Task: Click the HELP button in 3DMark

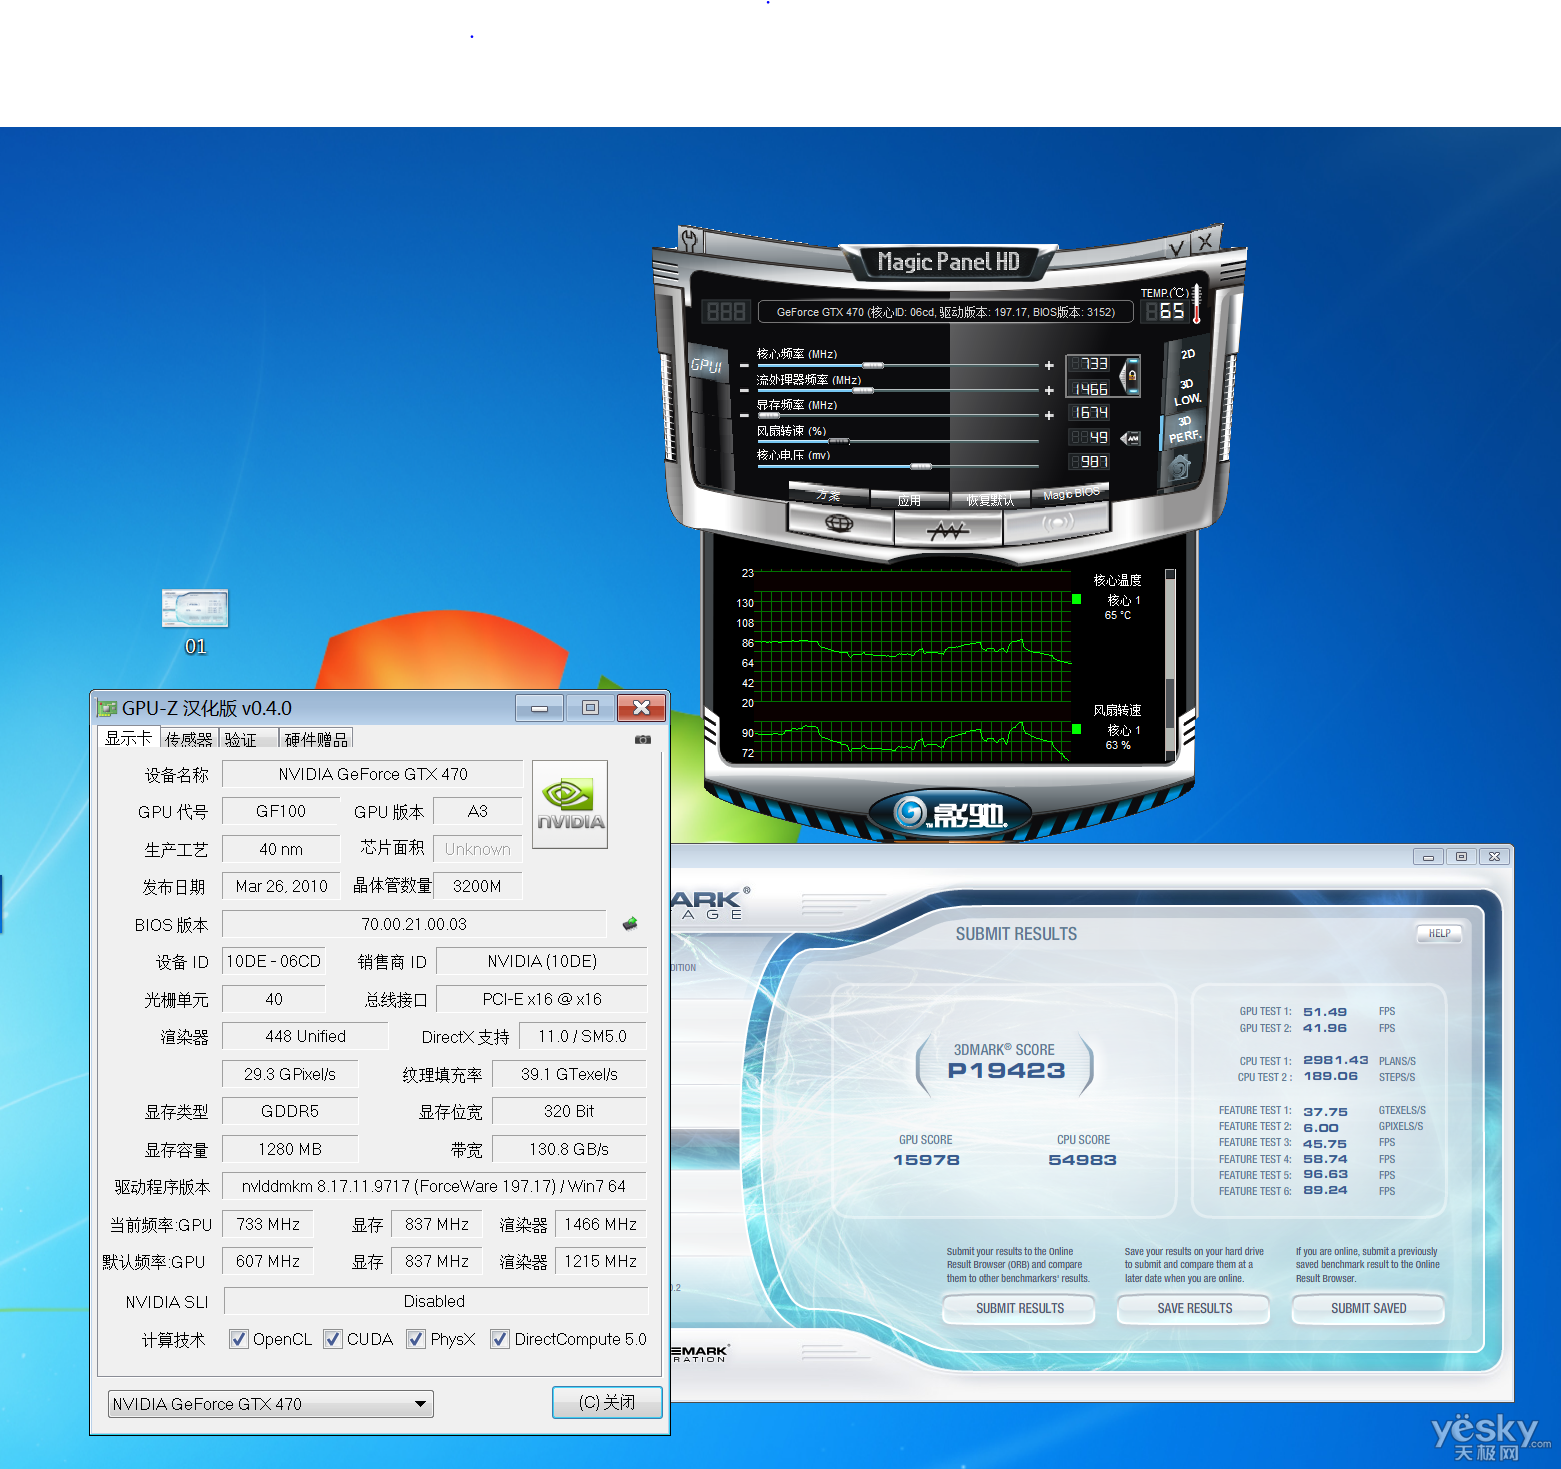Action: [x=1439, y=933]
